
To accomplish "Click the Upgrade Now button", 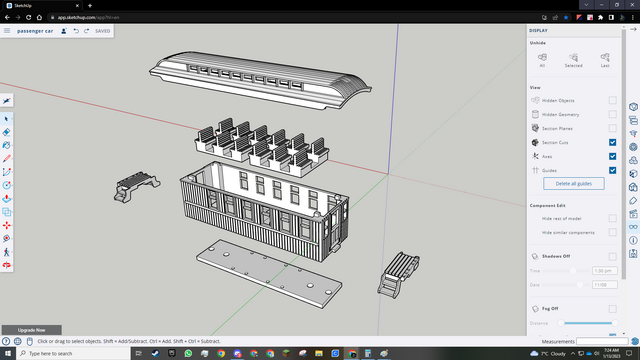I will click(31, 330).
